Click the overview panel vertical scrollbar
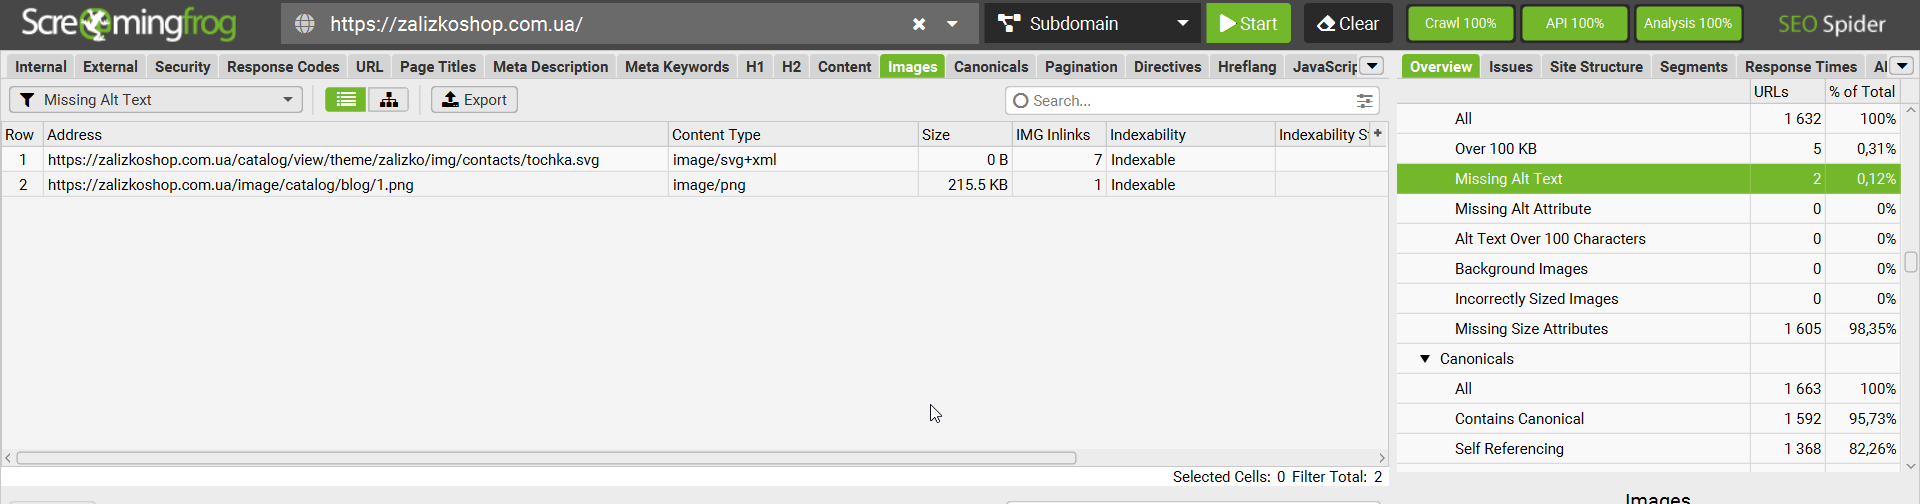This screenshot has width=1920, height=504. point(1911,262)
